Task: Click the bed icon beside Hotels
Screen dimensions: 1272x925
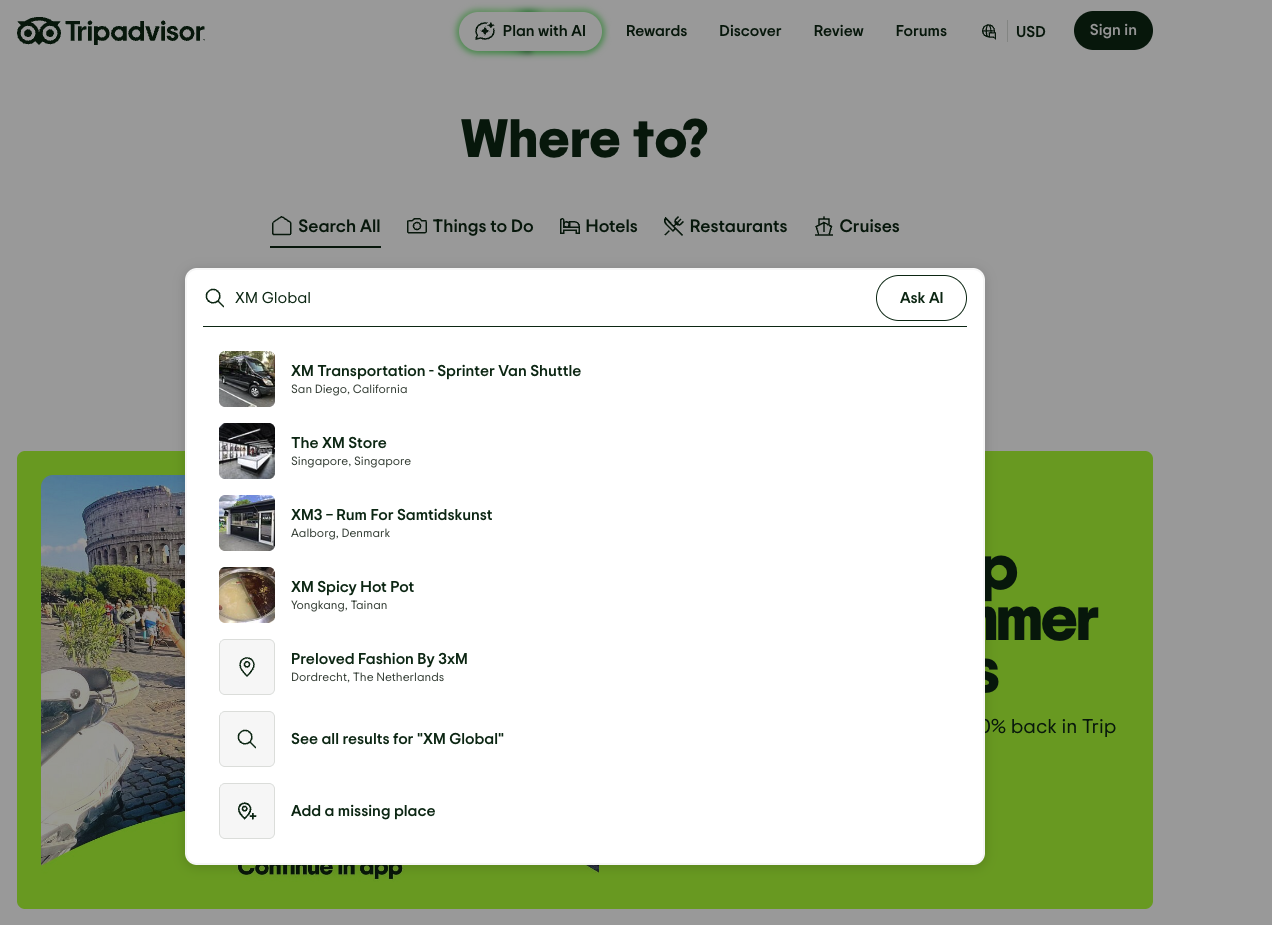Action: 570,226
